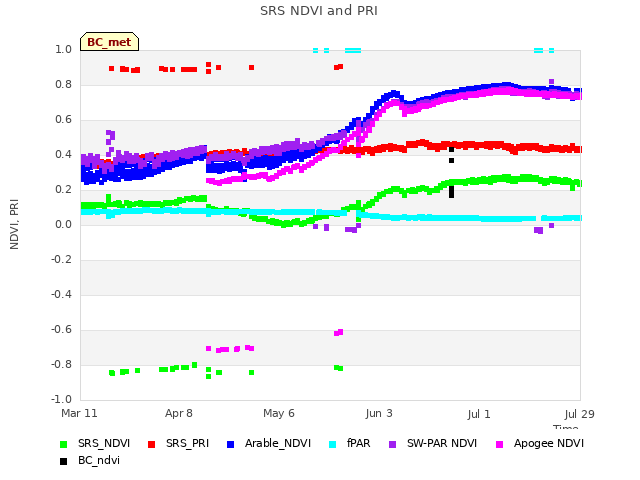Toggle the SRS_NDVI series label
640x480 pixels.
coord(104,444)
